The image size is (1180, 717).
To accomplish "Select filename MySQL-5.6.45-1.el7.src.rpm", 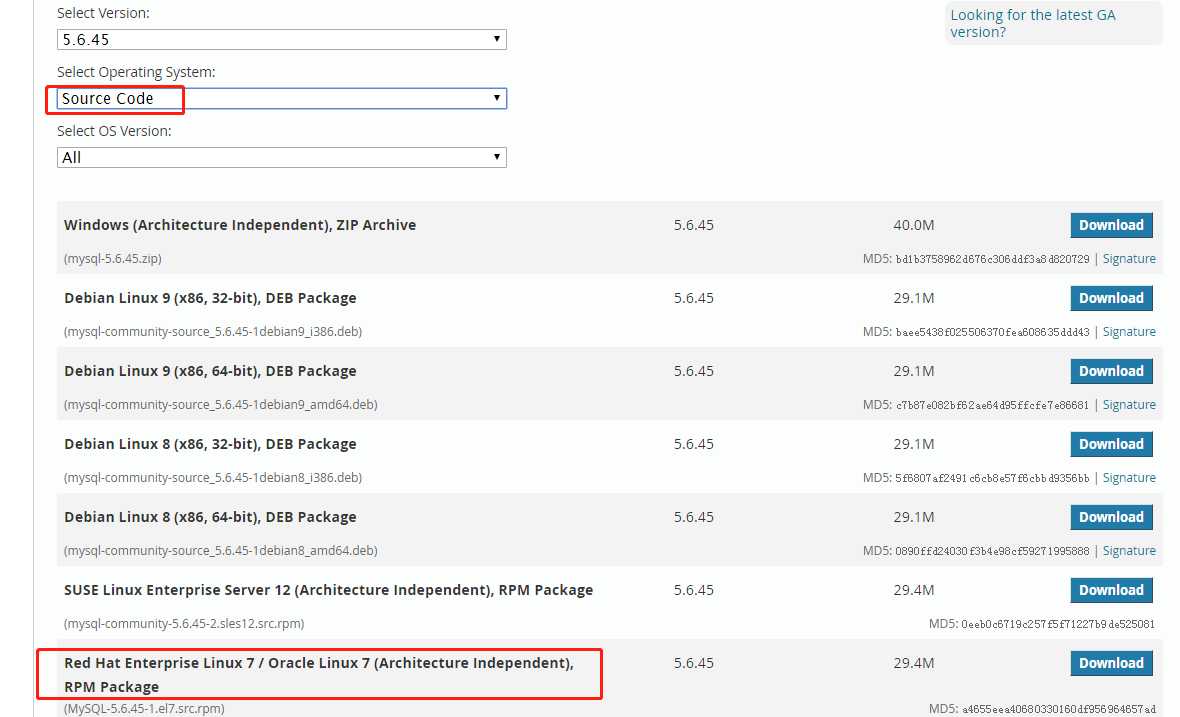I will [x=144, y=709].
